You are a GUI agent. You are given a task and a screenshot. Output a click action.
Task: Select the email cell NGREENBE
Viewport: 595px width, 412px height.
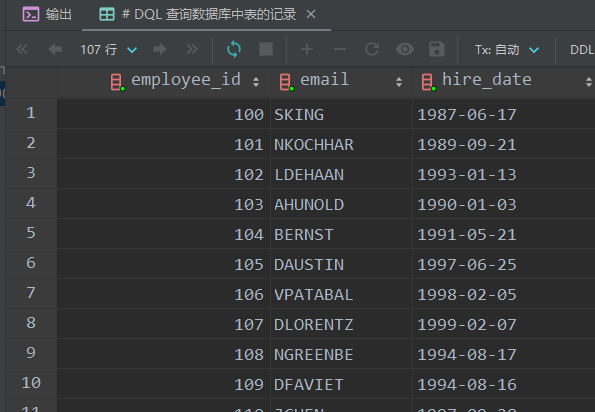click(x=341, y=354)
